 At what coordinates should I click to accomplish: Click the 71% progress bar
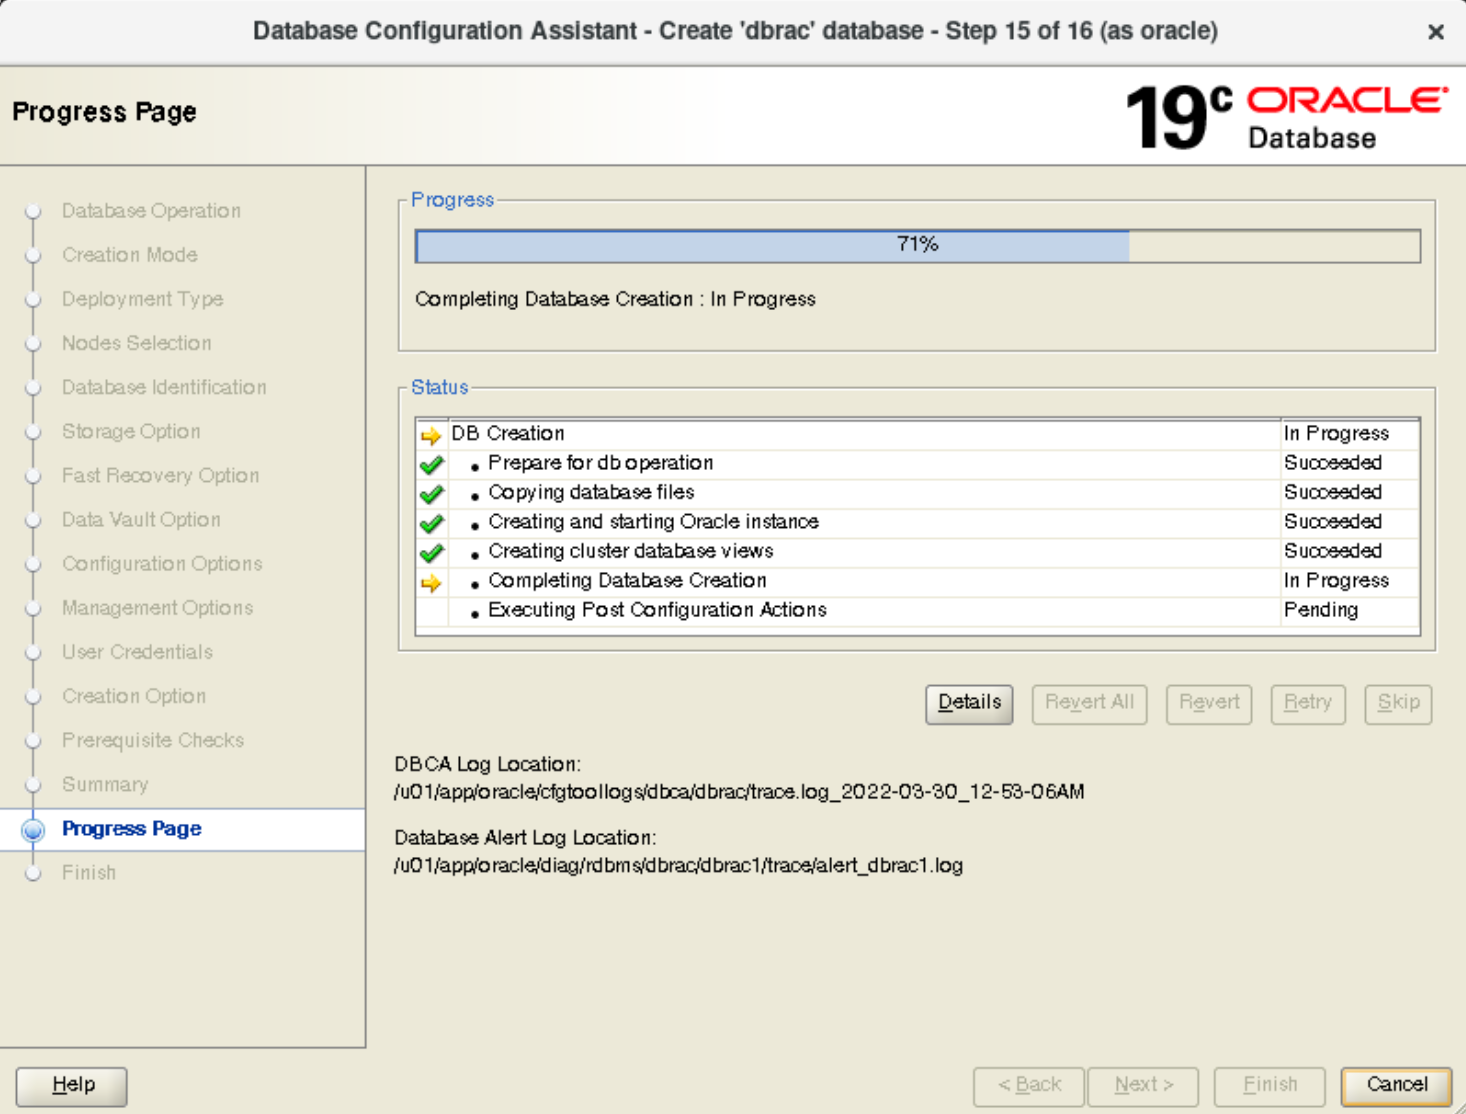pyautogui.click(x=918, y=246)
